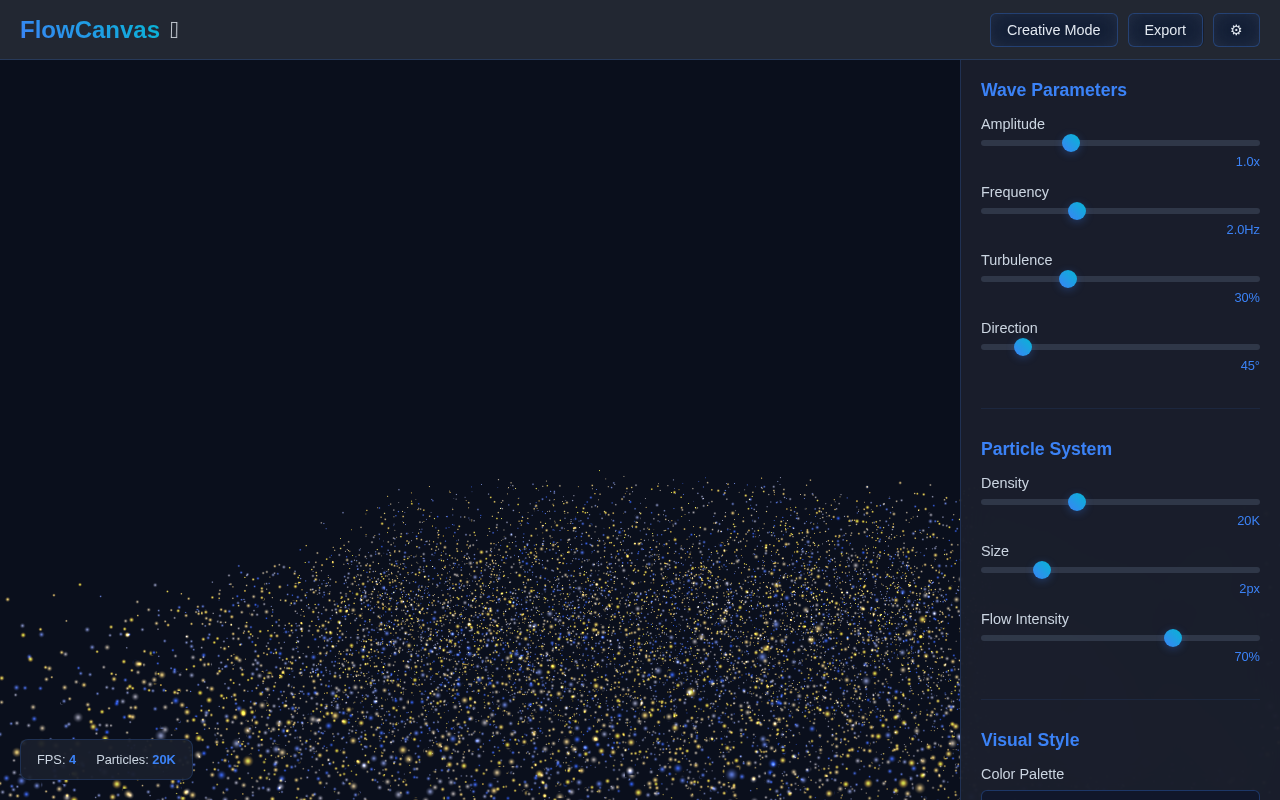Switch to Creative Mode

pyautogui.click(x=1053, y=30)
